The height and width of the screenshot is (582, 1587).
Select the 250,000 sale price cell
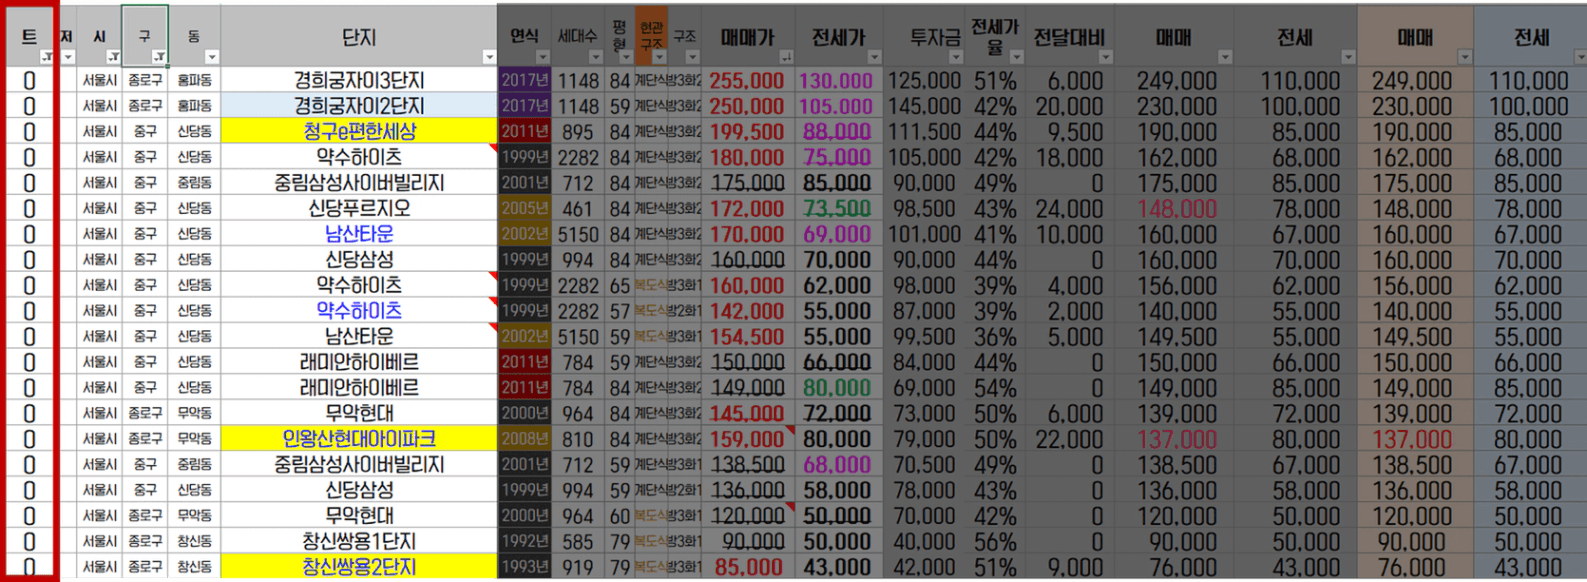[x=749, y=105]
